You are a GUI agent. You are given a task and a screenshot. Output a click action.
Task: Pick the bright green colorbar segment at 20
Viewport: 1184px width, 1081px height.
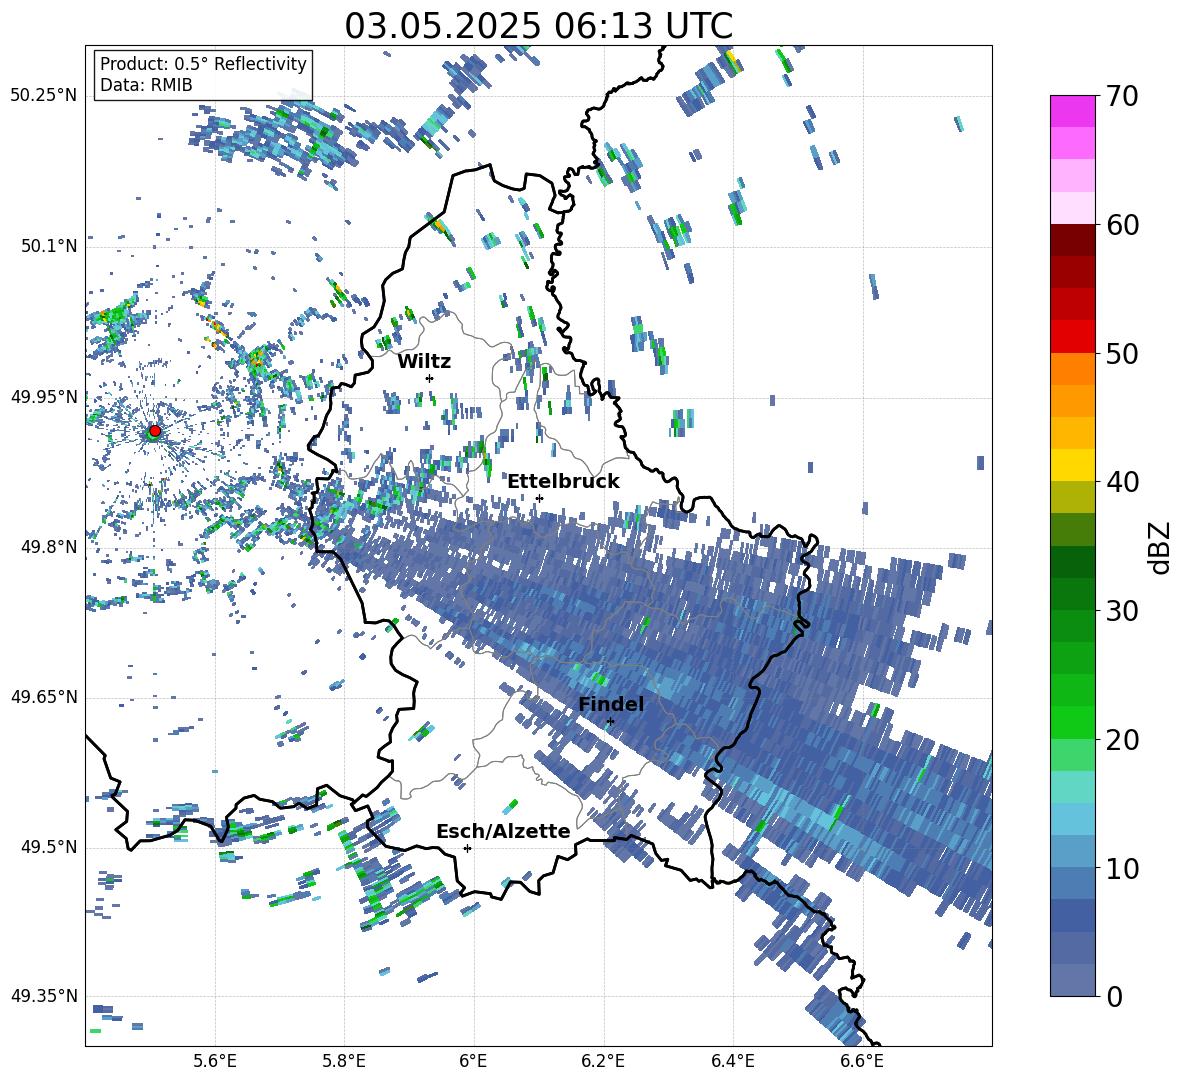[x=1072, y=722]
